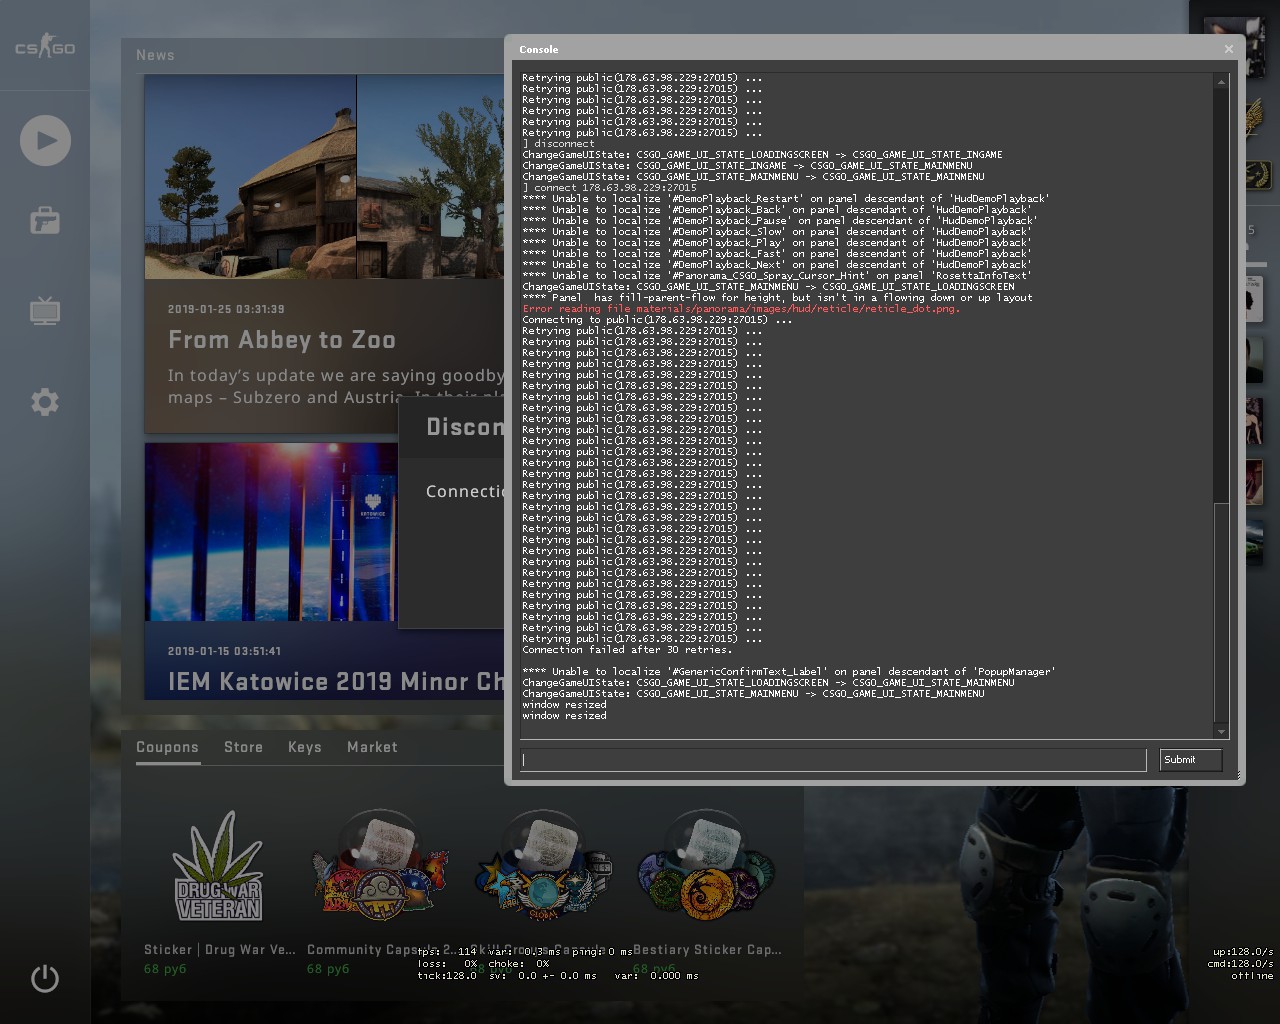
Task: Close the Console window
Action: click(x=1229, y=49)
